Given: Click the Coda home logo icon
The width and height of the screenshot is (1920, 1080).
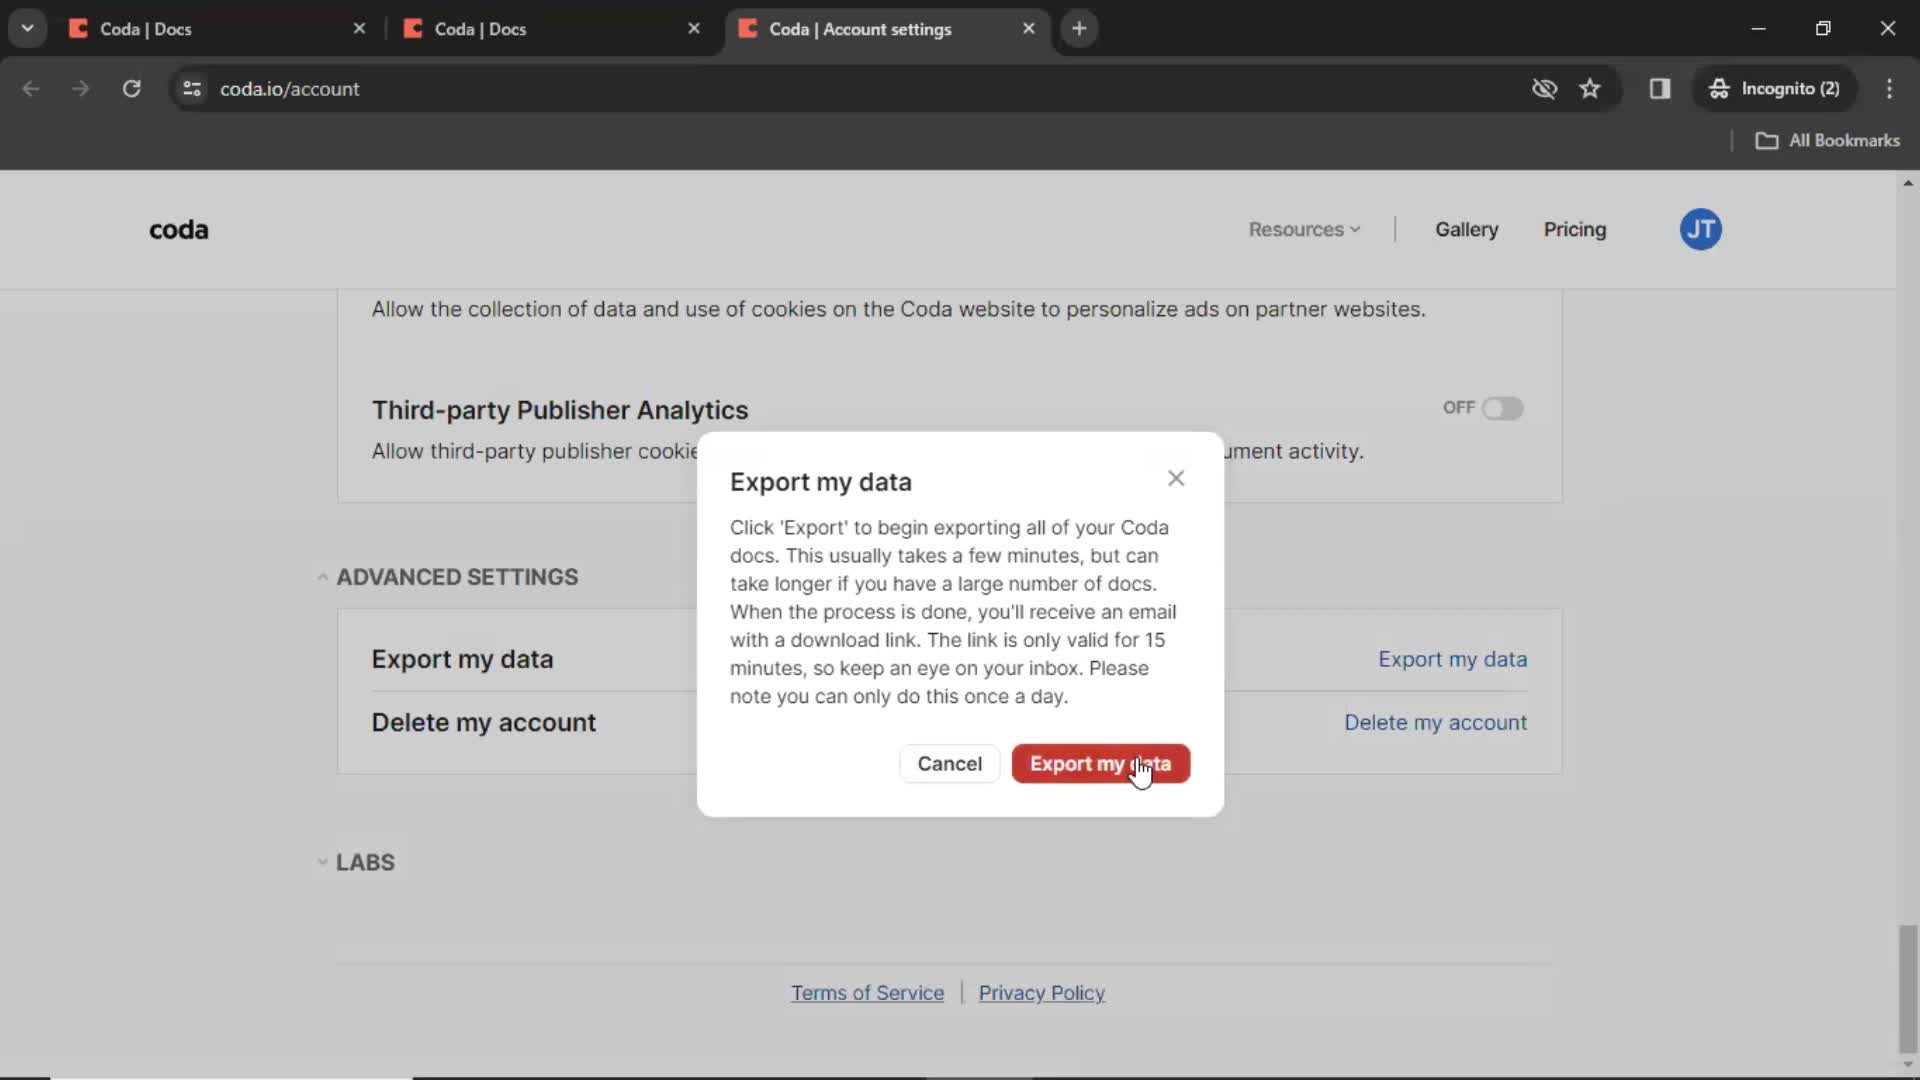Looking at the screenshot, I should point(177,228).
